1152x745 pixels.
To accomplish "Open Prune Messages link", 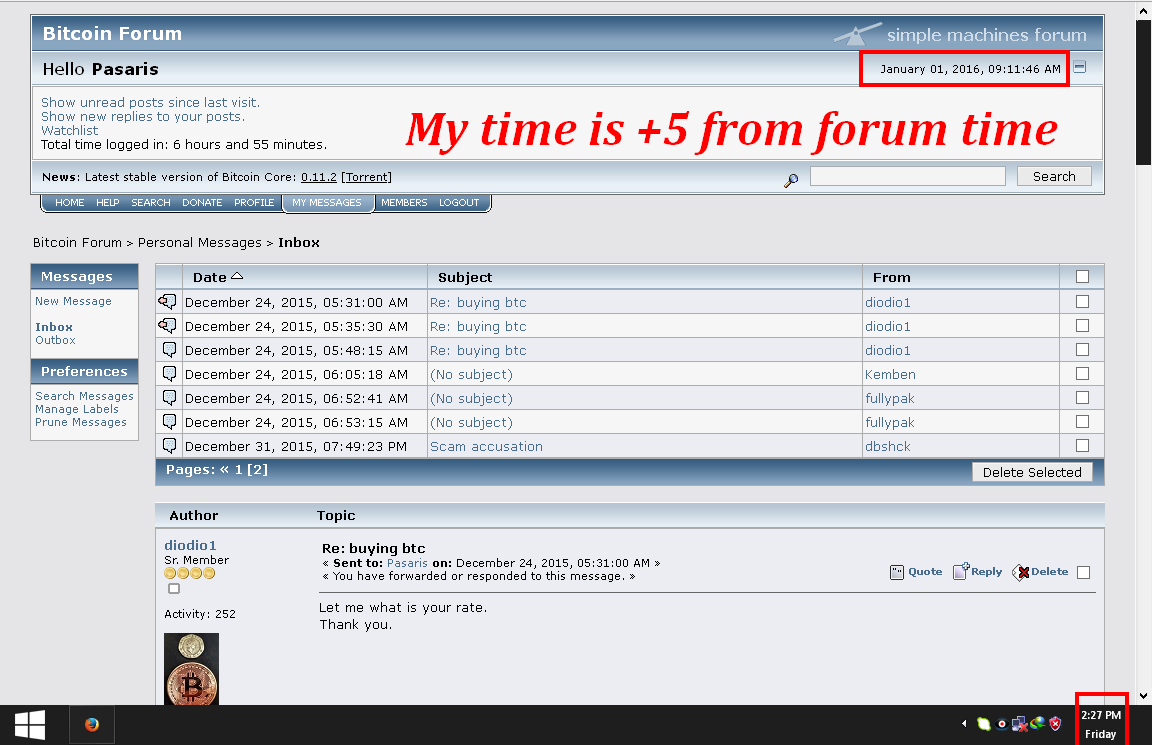I will coord(81,422).
